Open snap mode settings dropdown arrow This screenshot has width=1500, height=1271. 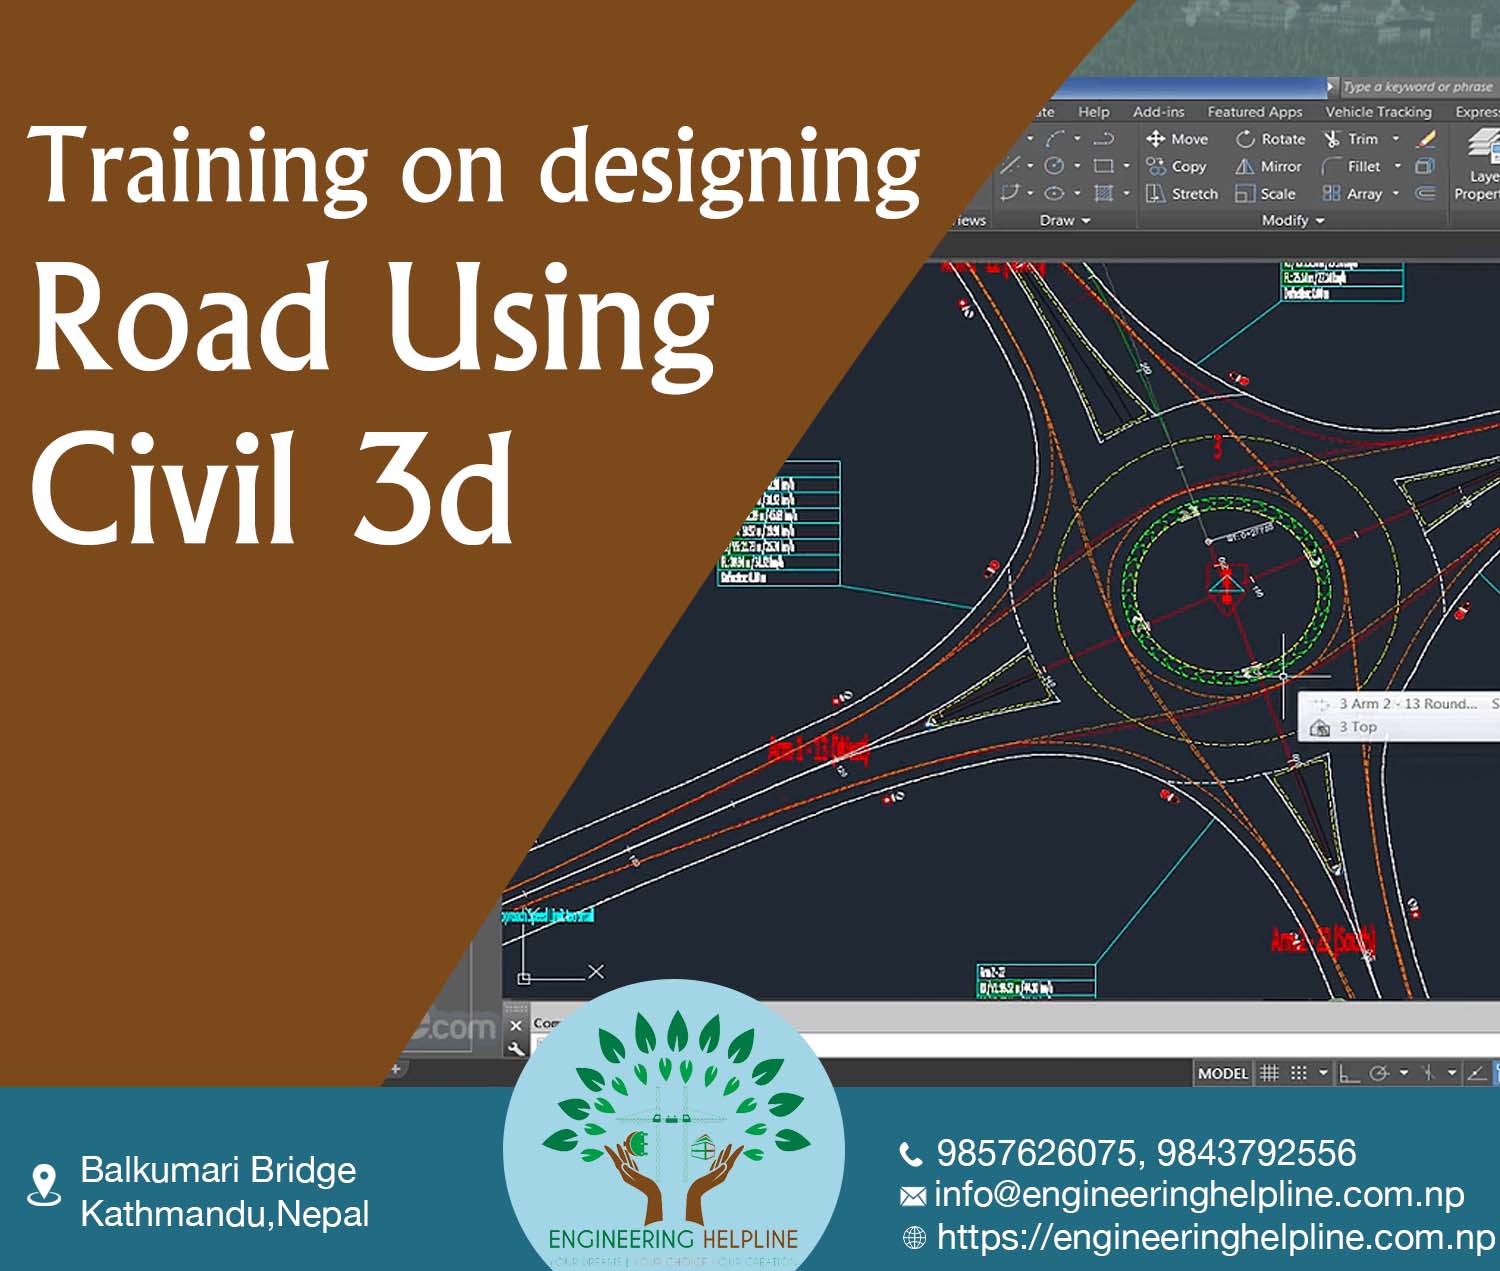pyautogui.click(x=1323, y=1073)
